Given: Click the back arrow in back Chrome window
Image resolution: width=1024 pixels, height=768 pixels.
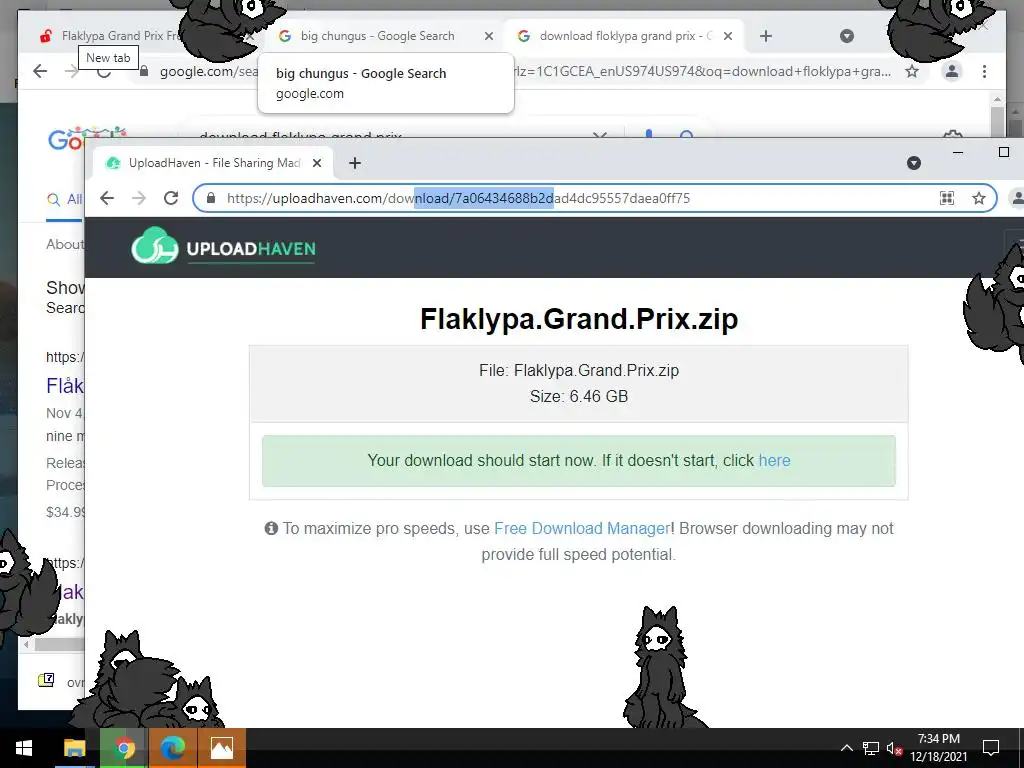Looking at the screenshot, I should 40,71.
